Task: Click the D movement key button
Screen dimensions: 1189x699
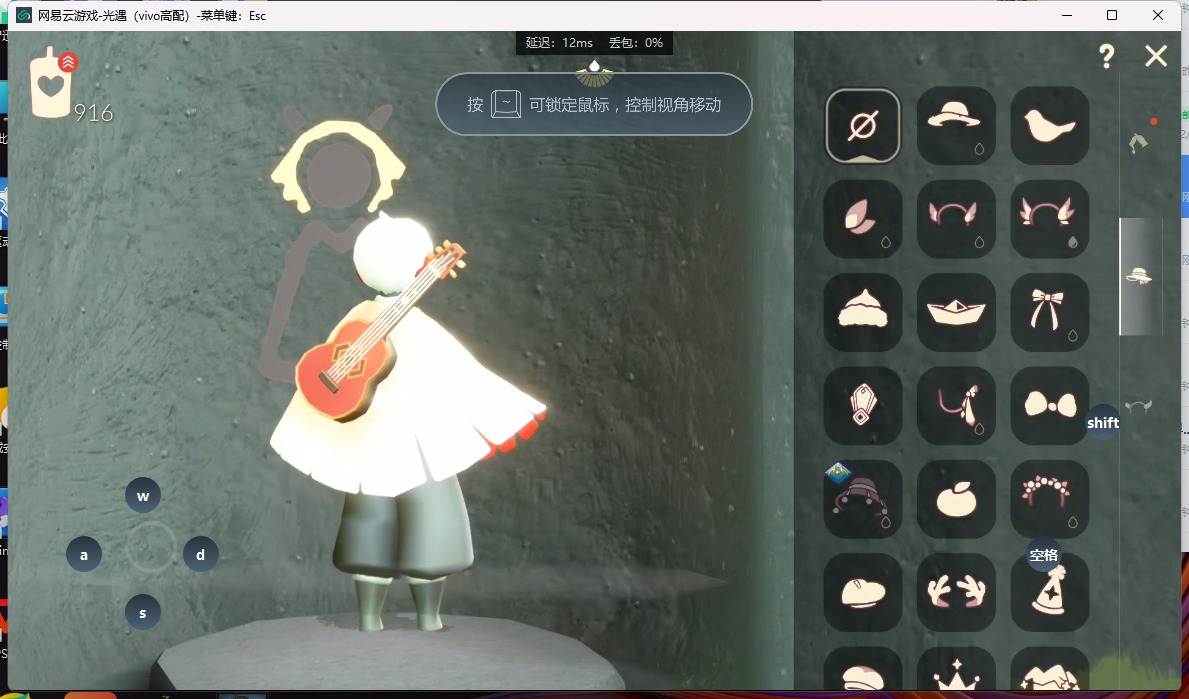Action: (200, 554)
